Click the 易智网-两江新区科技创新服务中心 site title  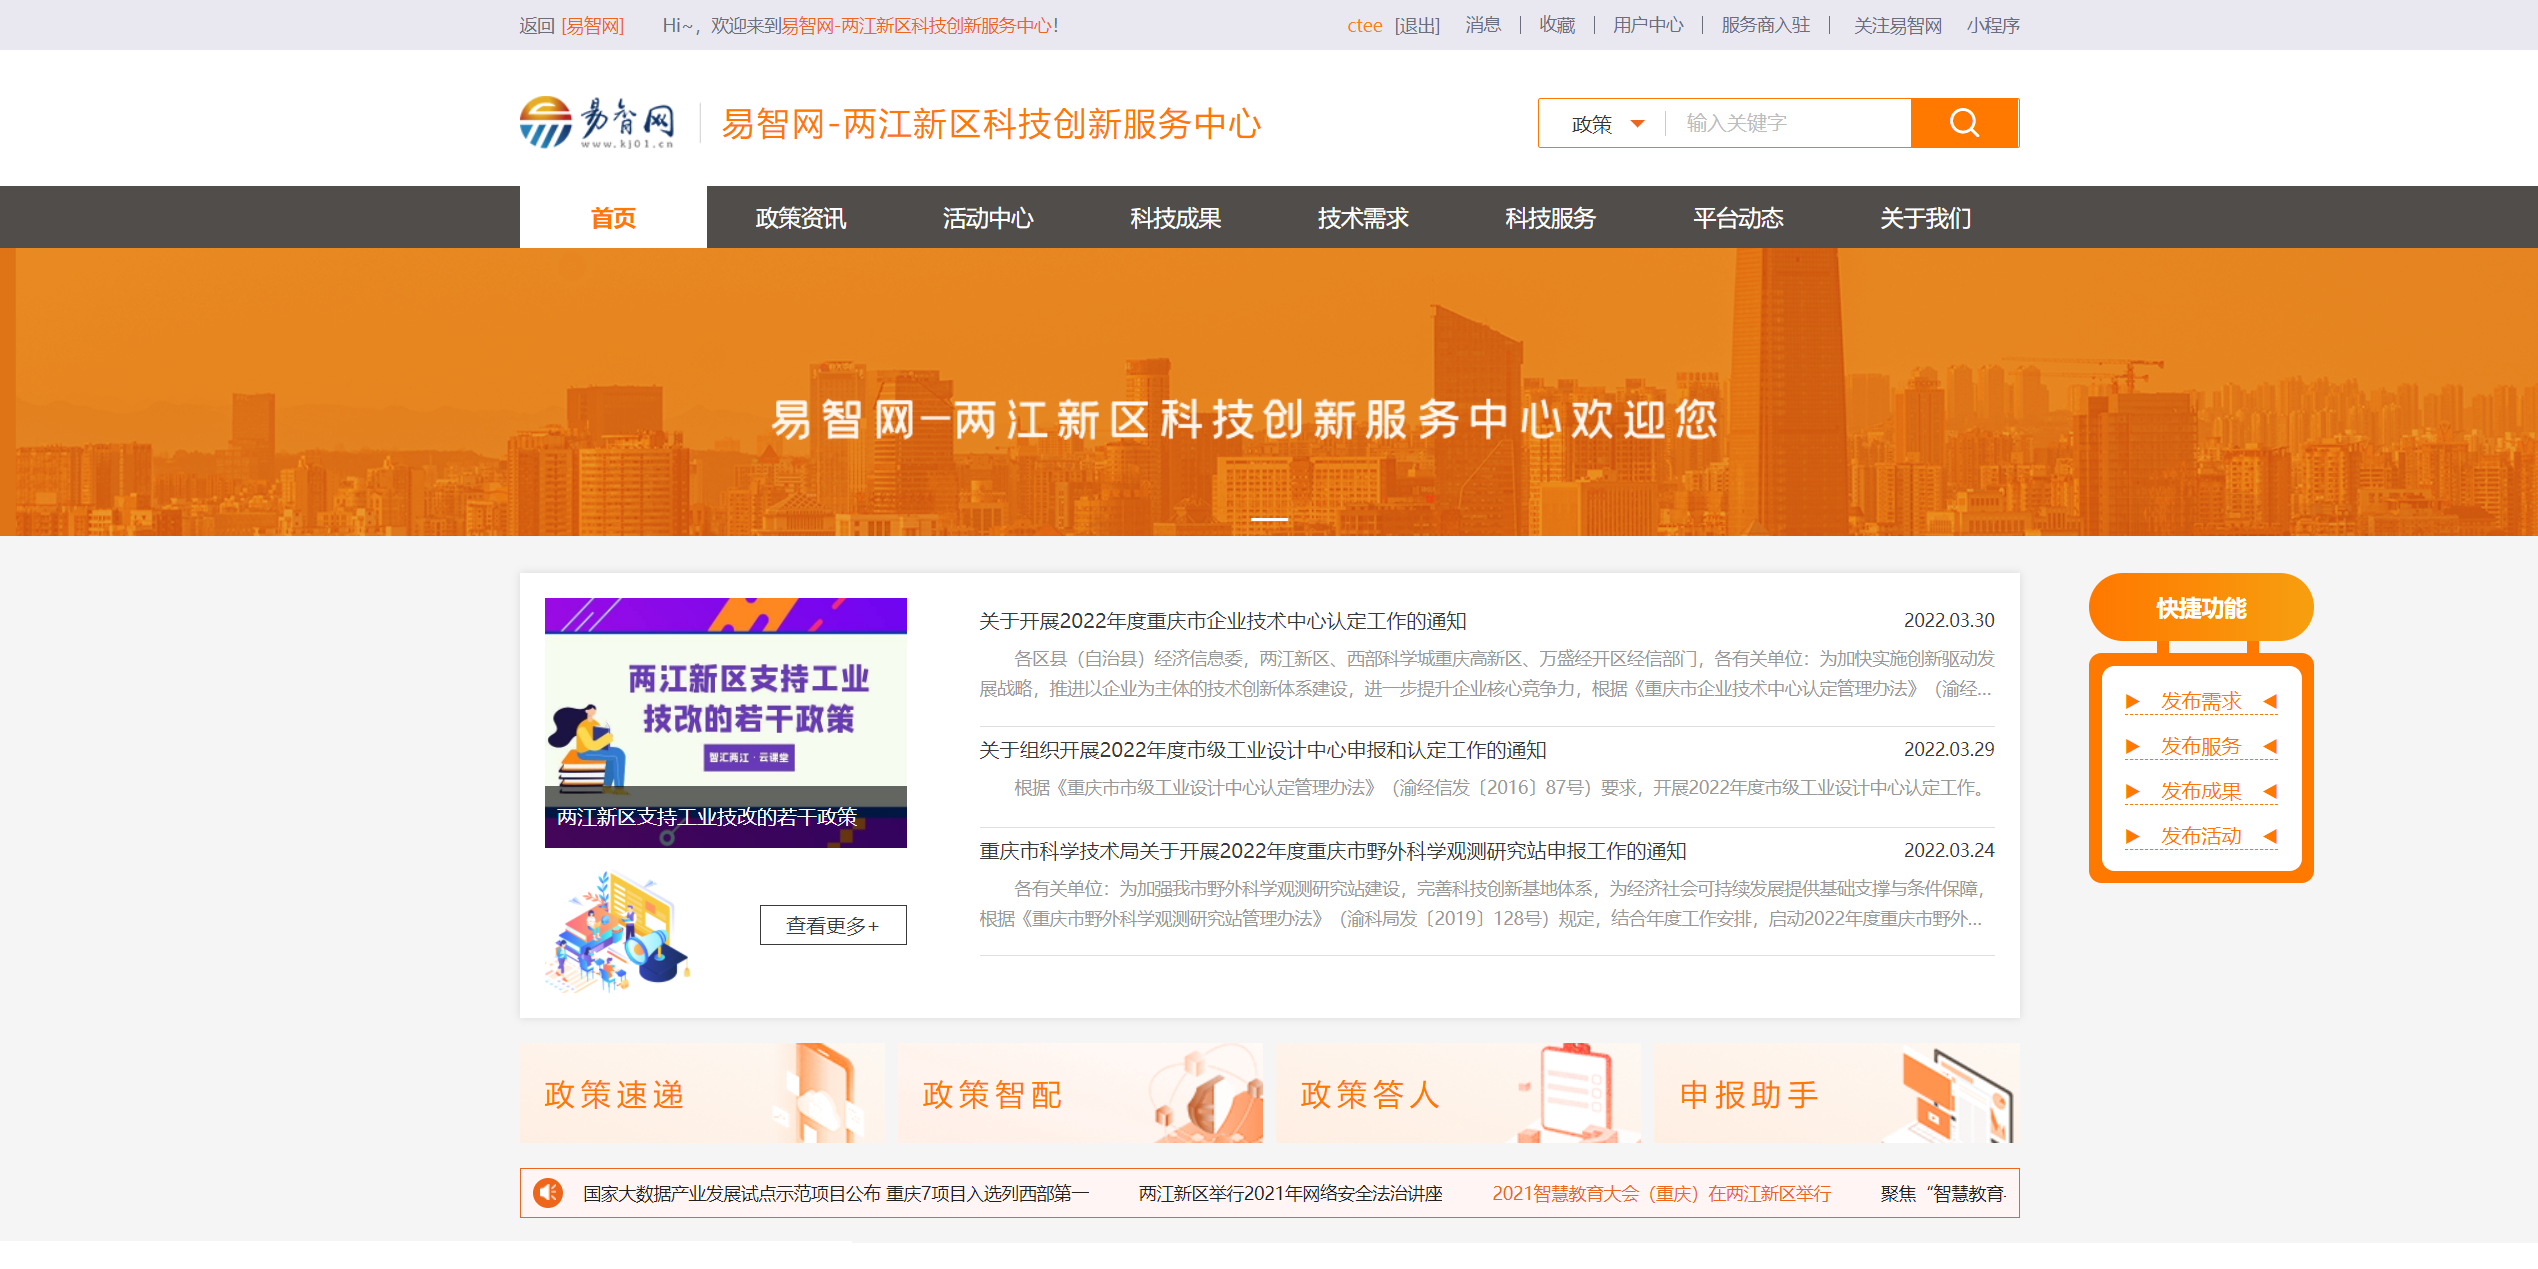coord(991,124)
